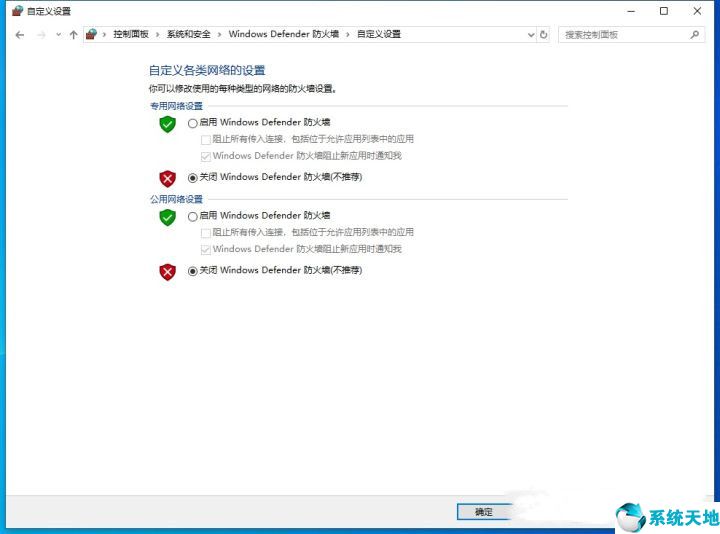Click red shield in 公用网络设置
The image size is (720, 534).
click(x=168, y=272)
